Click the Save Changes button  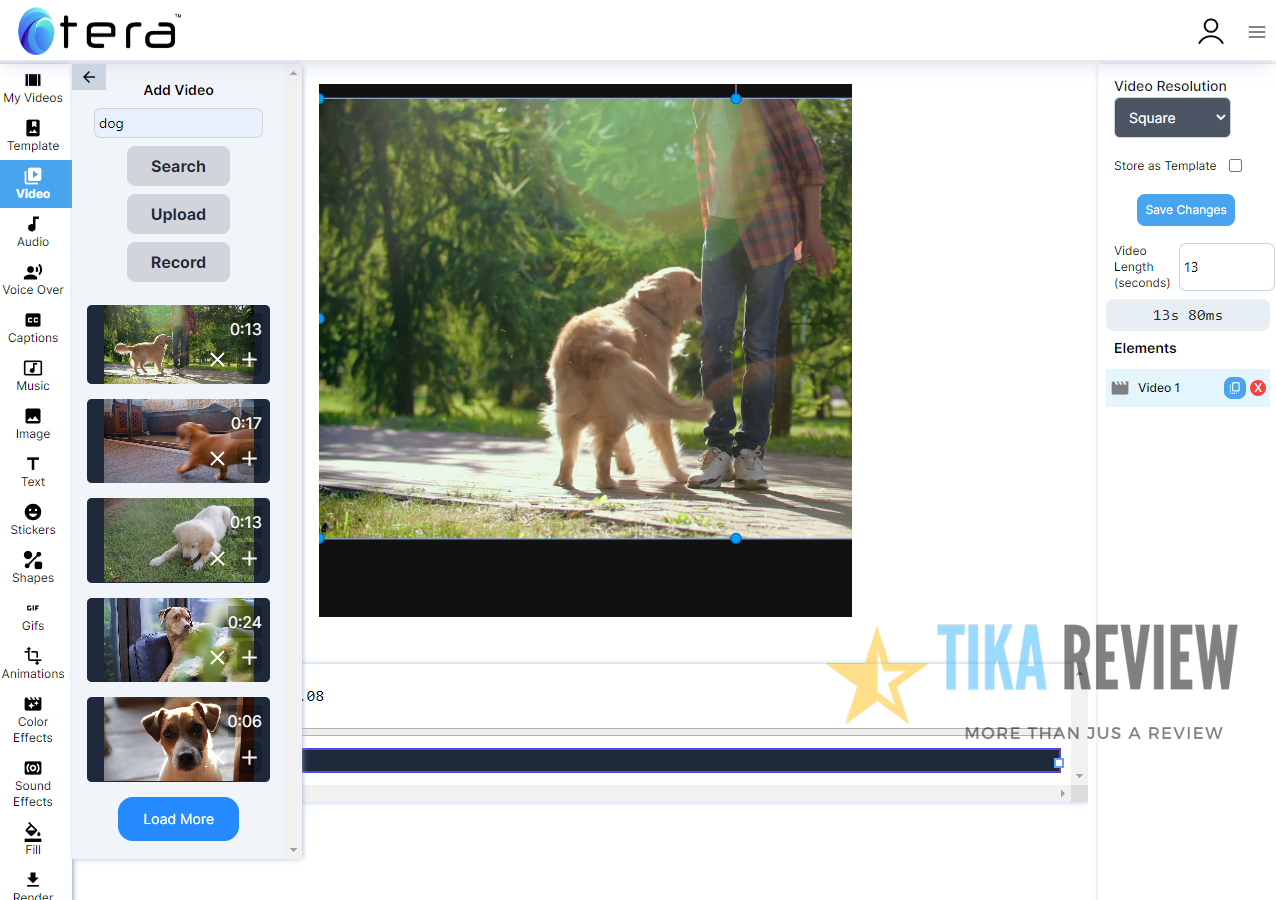click(x=1185, y=210)
